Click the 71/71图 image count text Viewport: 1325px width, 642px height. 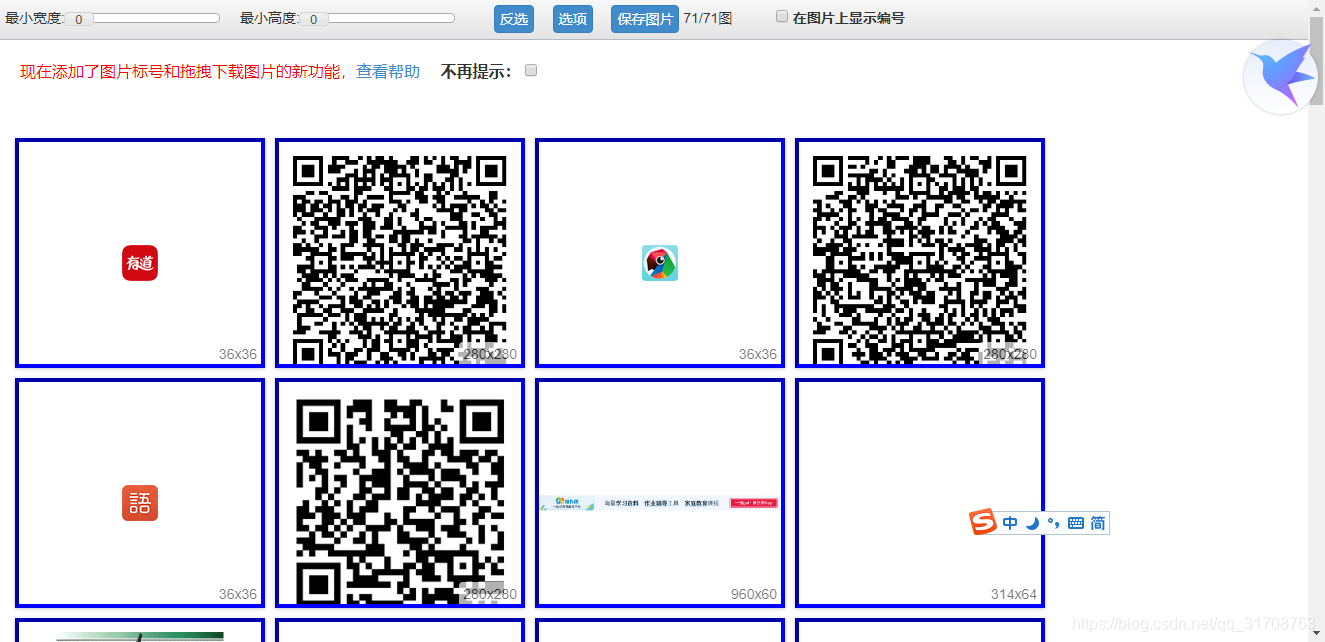[708, 18]
